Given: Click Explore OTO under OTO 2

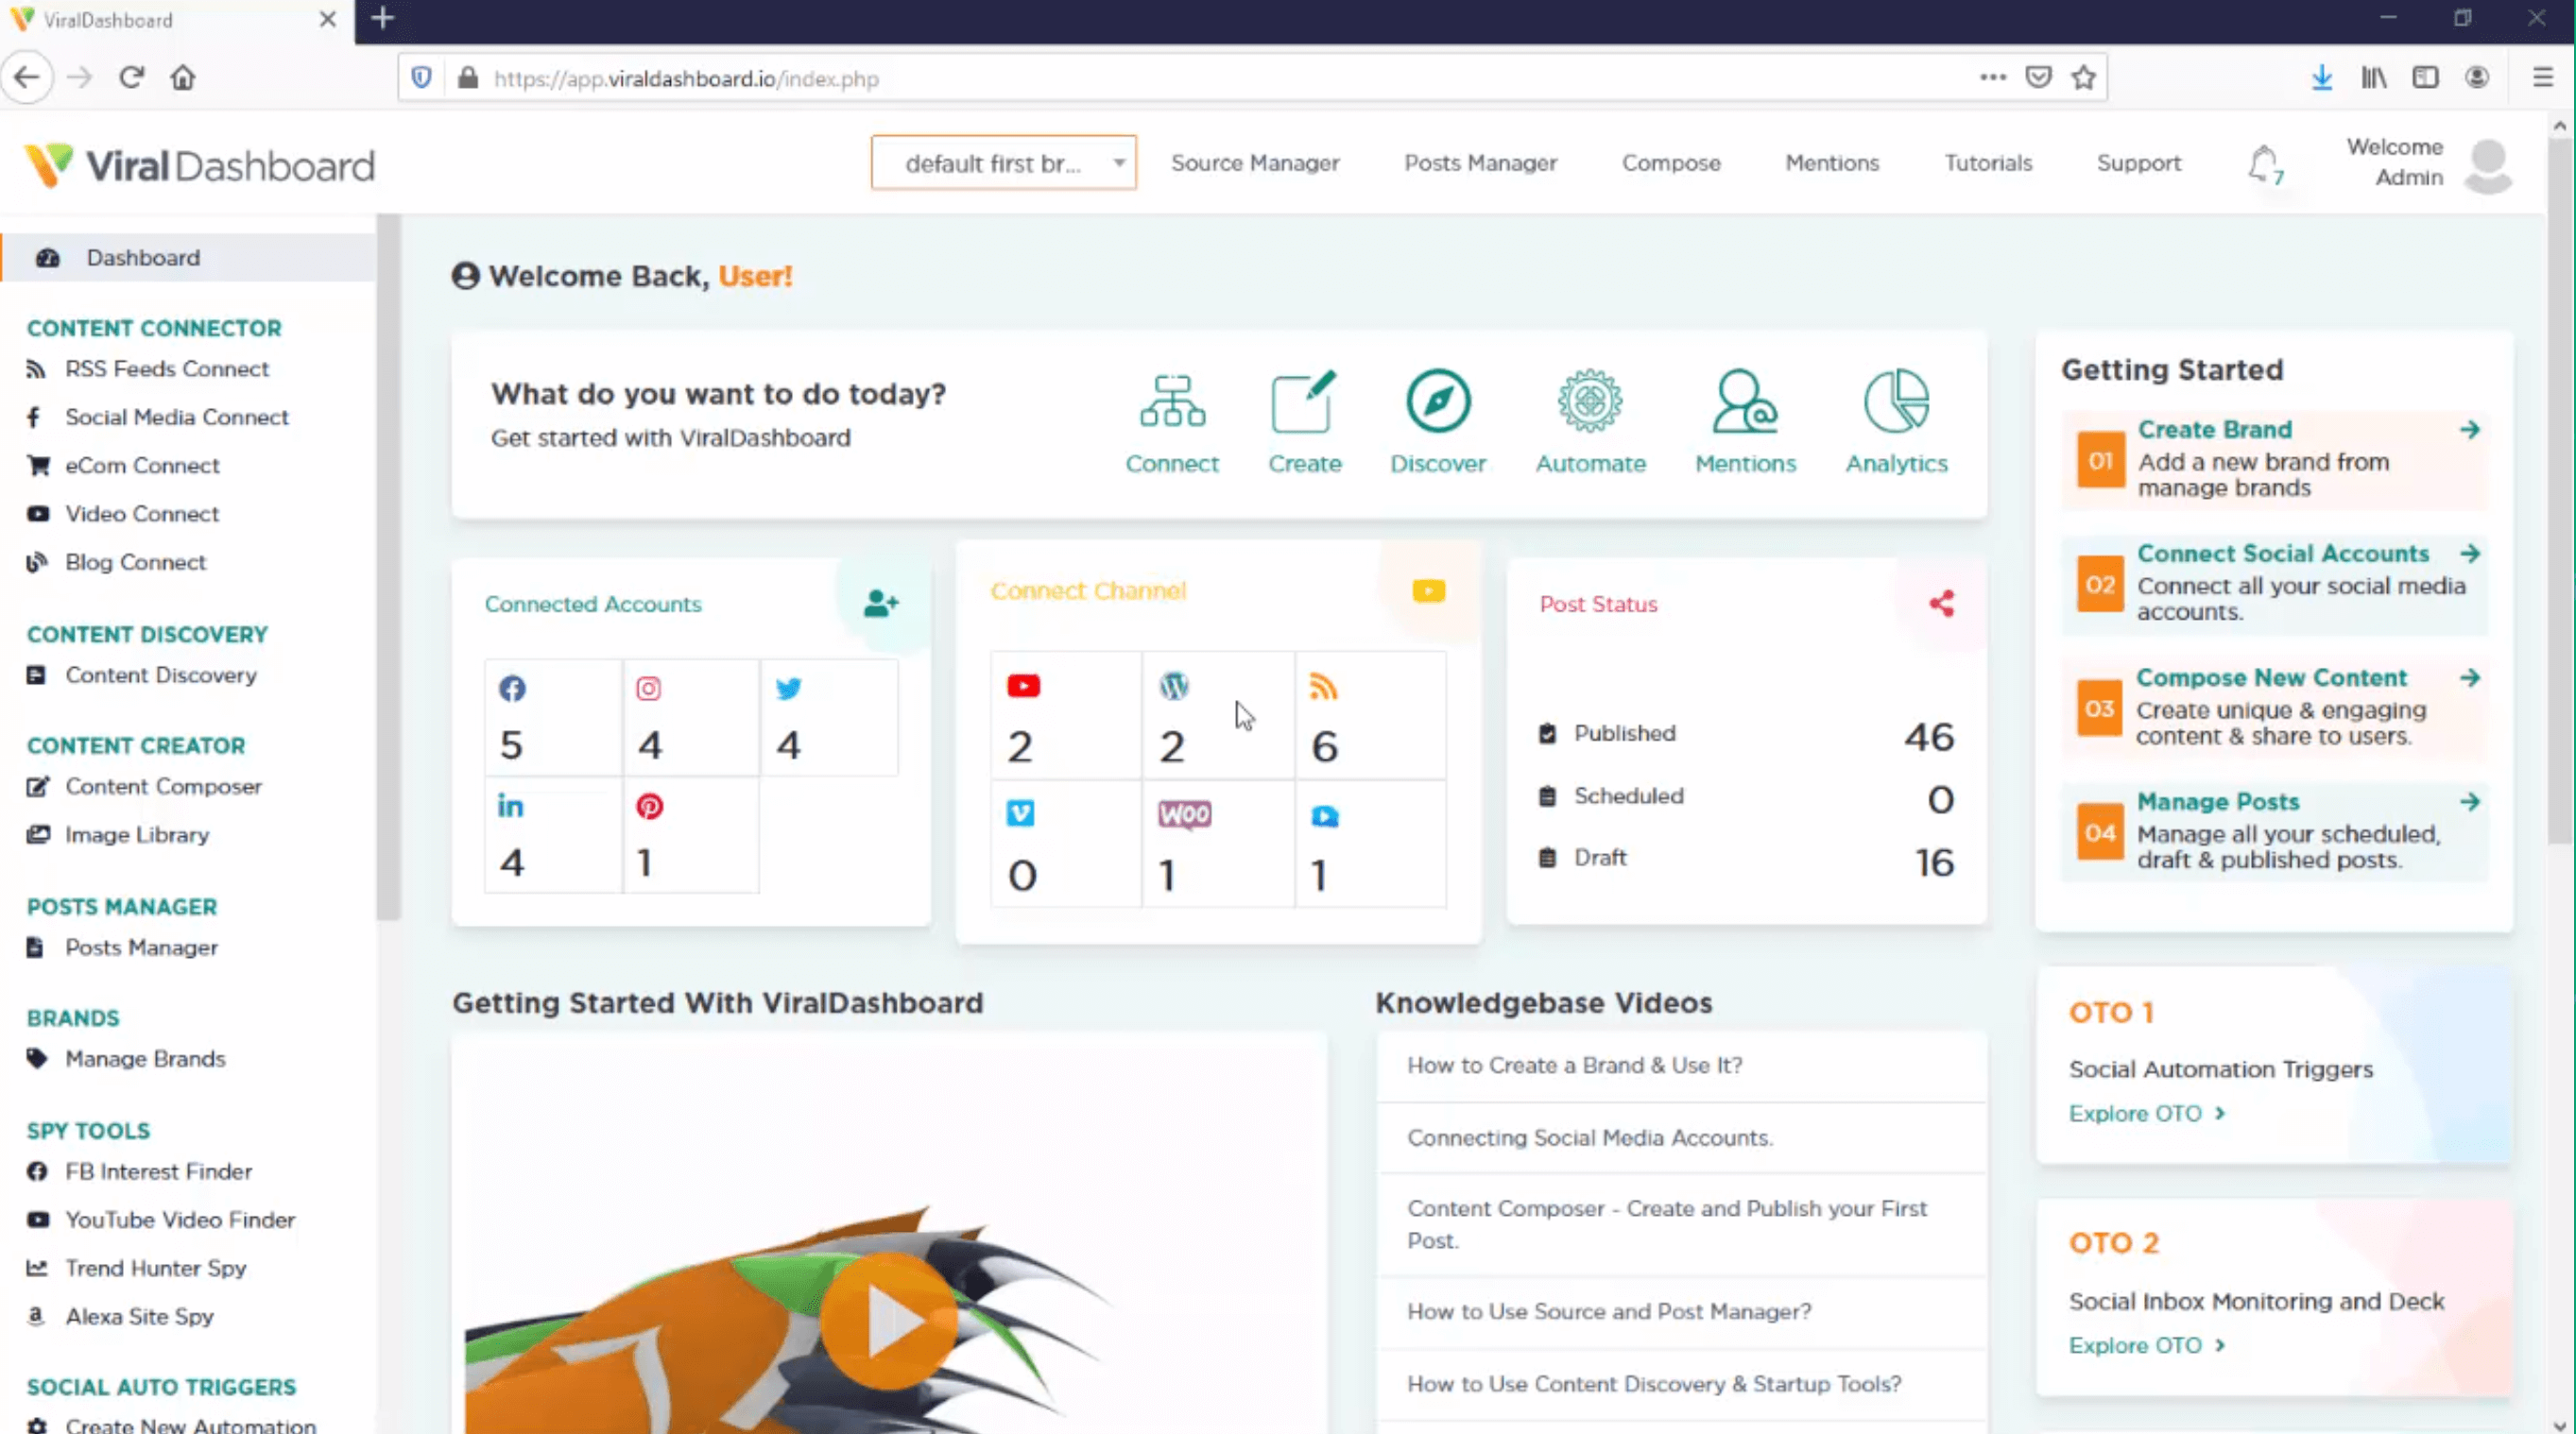Looking at the screenshot, I should click(2146, 1346).
